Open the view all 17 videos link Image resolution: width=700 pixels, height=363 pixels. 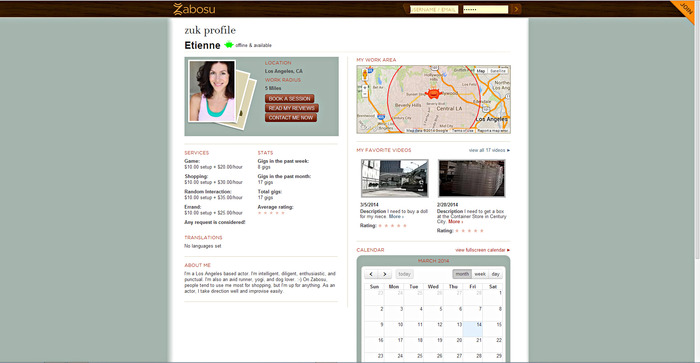(489, 150)
